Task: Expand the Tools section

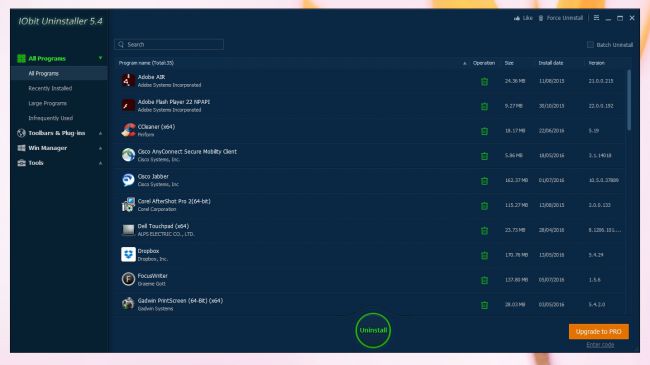Action: 100,163
